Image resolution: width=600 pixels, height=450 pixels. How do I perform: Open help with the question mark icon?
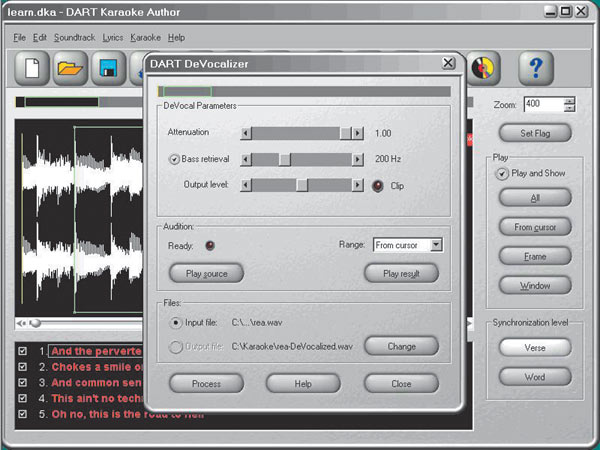pyautogui.click(x=536, y=68)
